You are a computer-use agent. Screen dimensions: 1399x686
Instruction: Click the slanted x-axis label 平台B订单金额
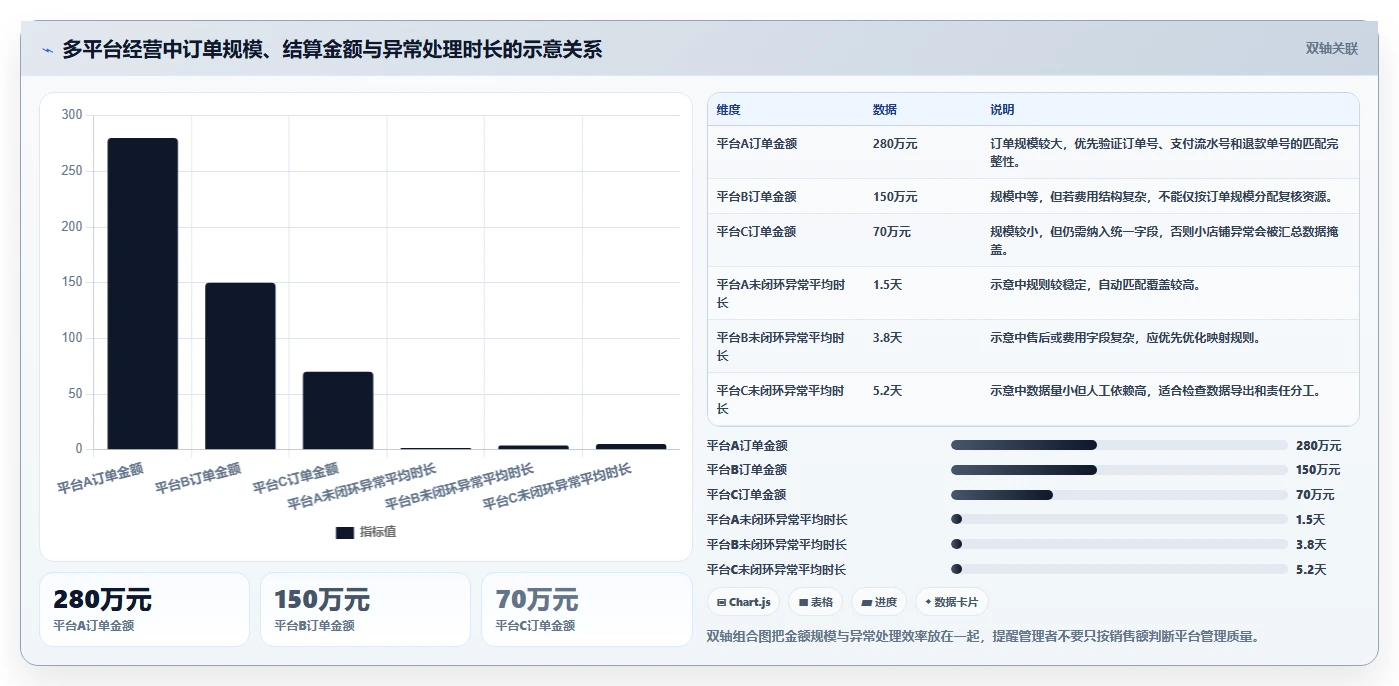click(x=198, y=478)
